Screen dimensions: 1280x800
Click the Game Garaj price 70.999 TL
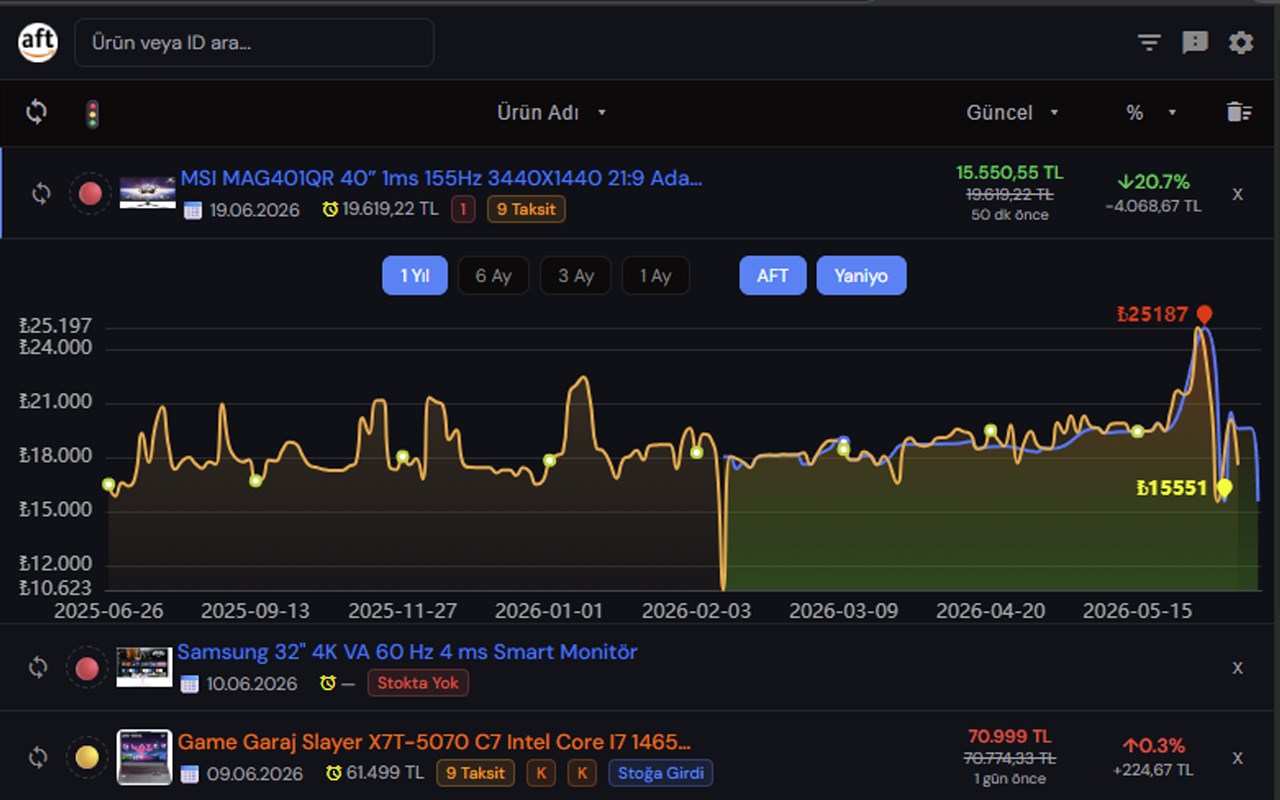(1009, 737)
